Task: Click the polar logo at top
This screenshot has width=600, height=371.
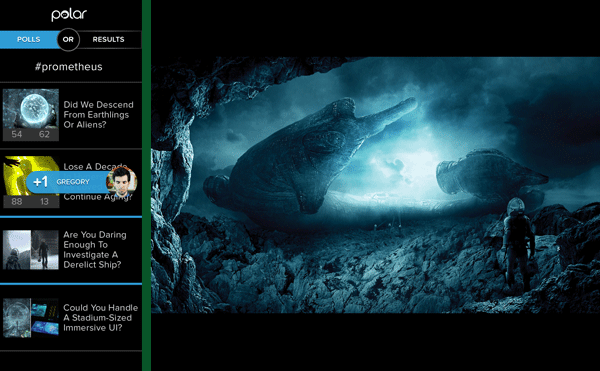Action: point(69,15)
